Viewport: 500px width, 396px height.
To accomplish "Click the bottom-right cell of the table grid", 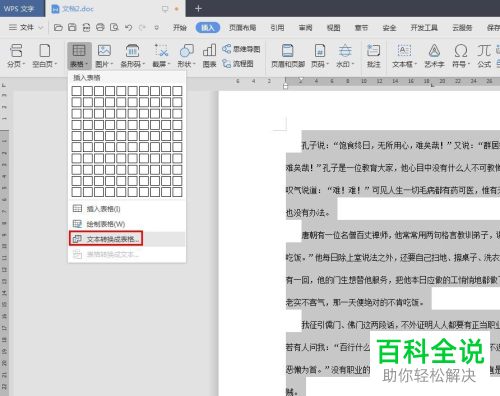I will tap(177, 192).
